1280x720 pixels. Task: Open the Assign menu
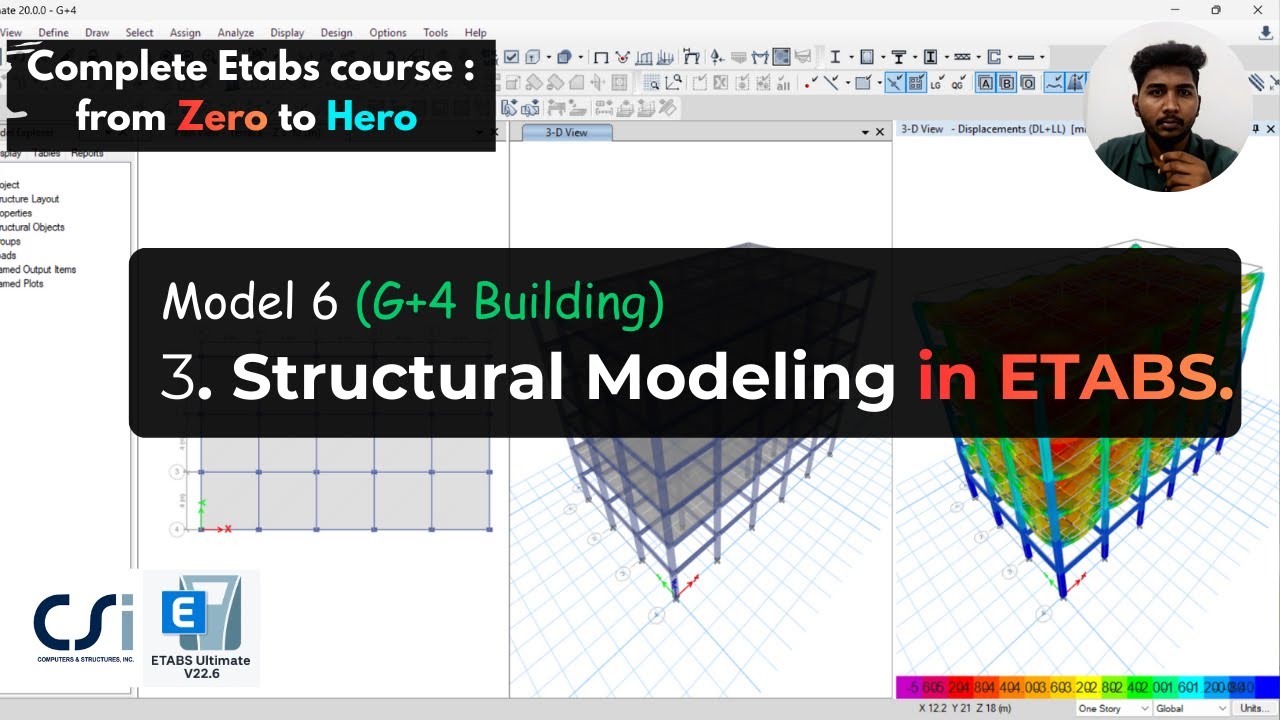[185, 33]
